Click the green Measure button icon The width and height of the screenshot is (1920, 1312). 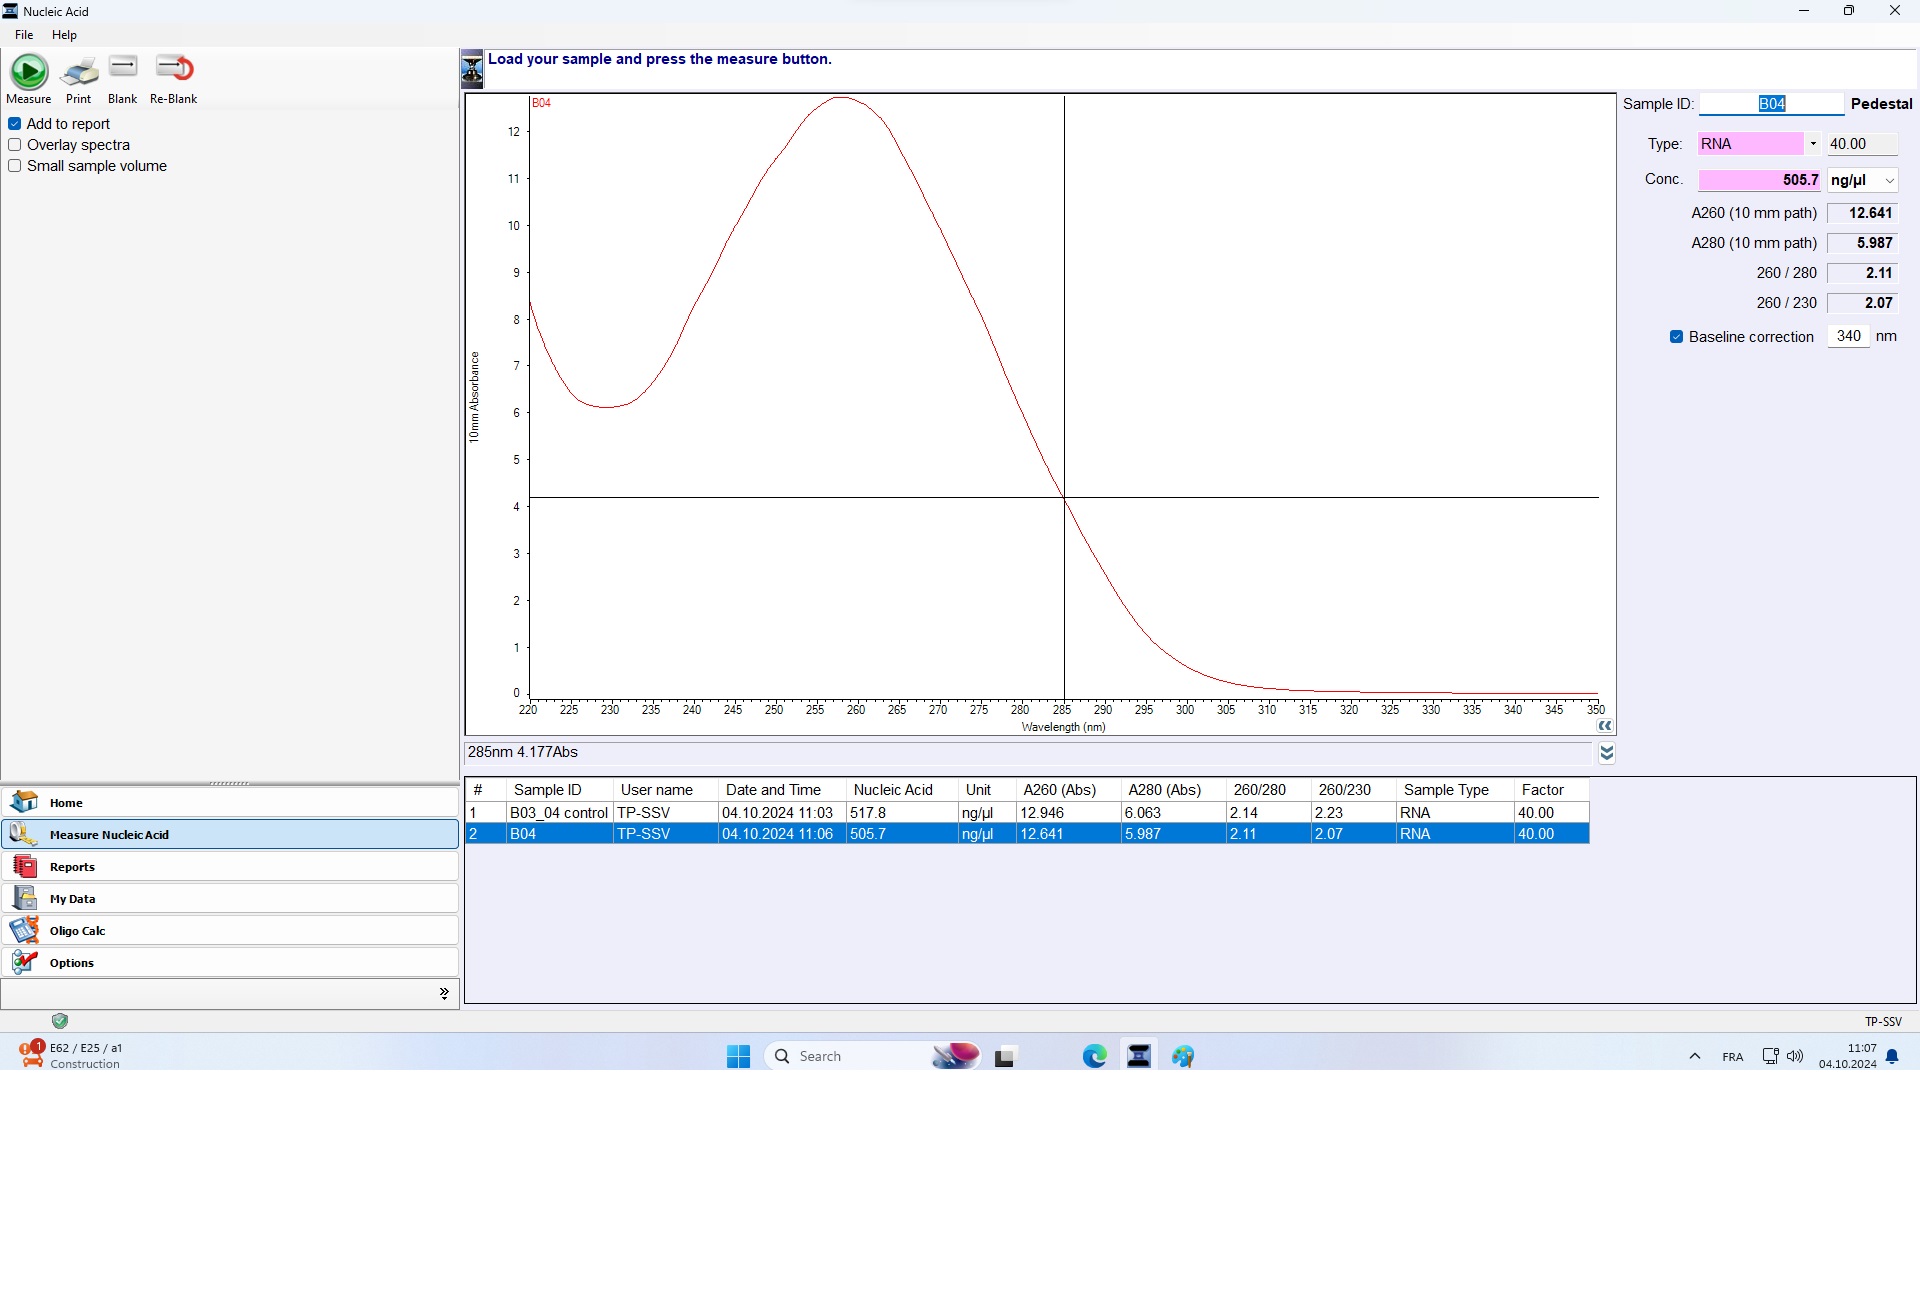click(29, 71)
